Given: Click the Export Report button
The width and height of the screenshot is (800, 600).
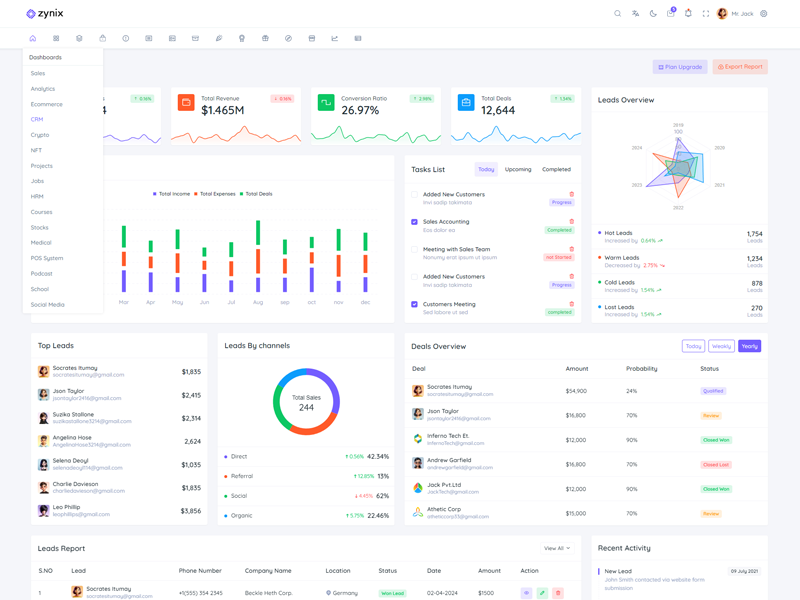Looking at the screenshot, I should [x=740, y=67].
